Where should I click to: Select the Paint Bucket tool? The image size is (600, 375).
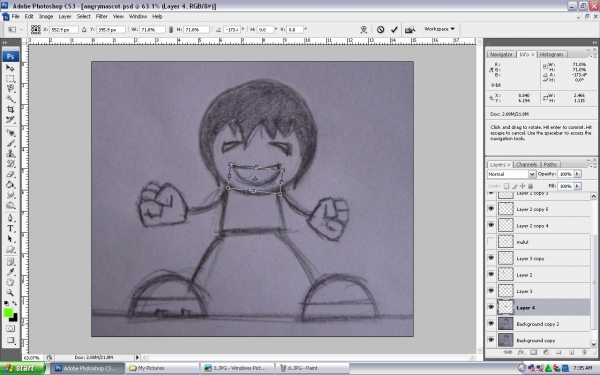(10, 185)
